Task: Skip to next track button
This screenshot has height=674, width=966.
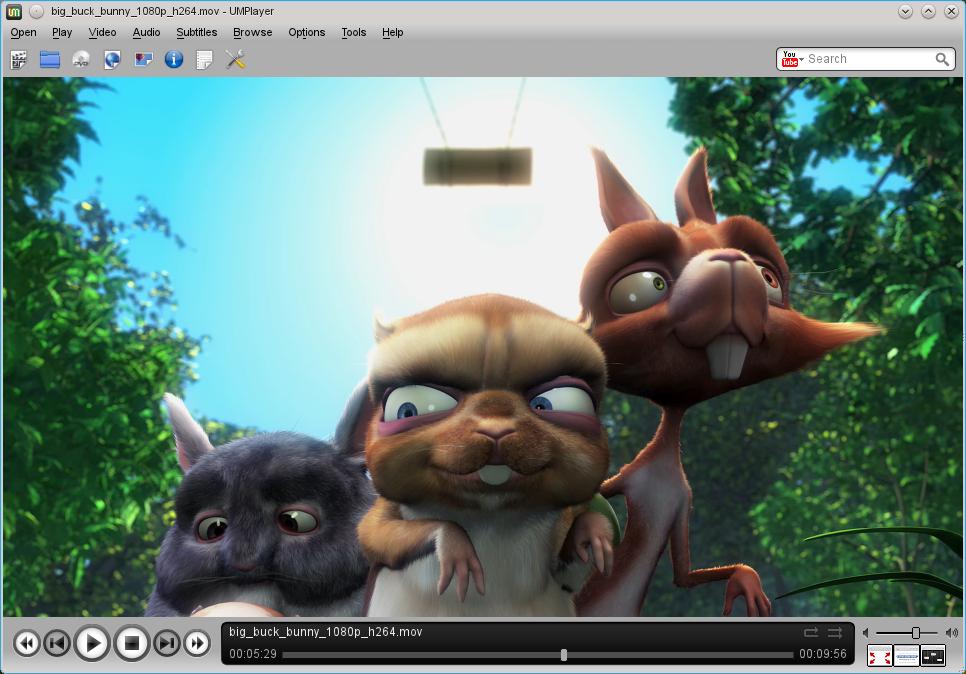Action: click(x=166, y=644)
